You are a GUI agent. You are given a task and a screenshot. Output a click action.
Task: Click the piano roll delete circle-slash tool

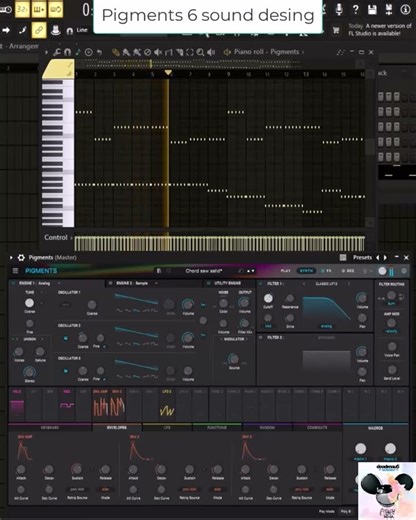(x=147, y=52)
